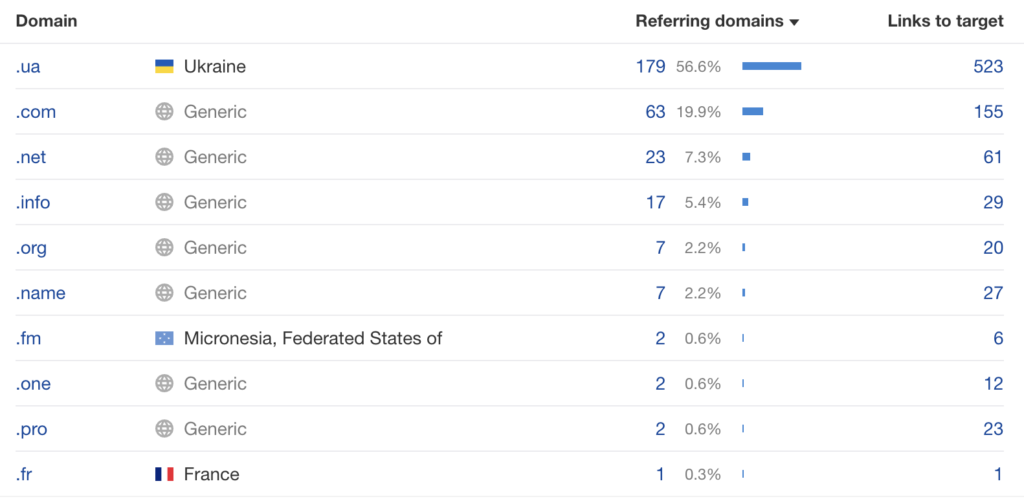Click the Ukraine flag icon

pyautogui.click(x=164, y=67)
